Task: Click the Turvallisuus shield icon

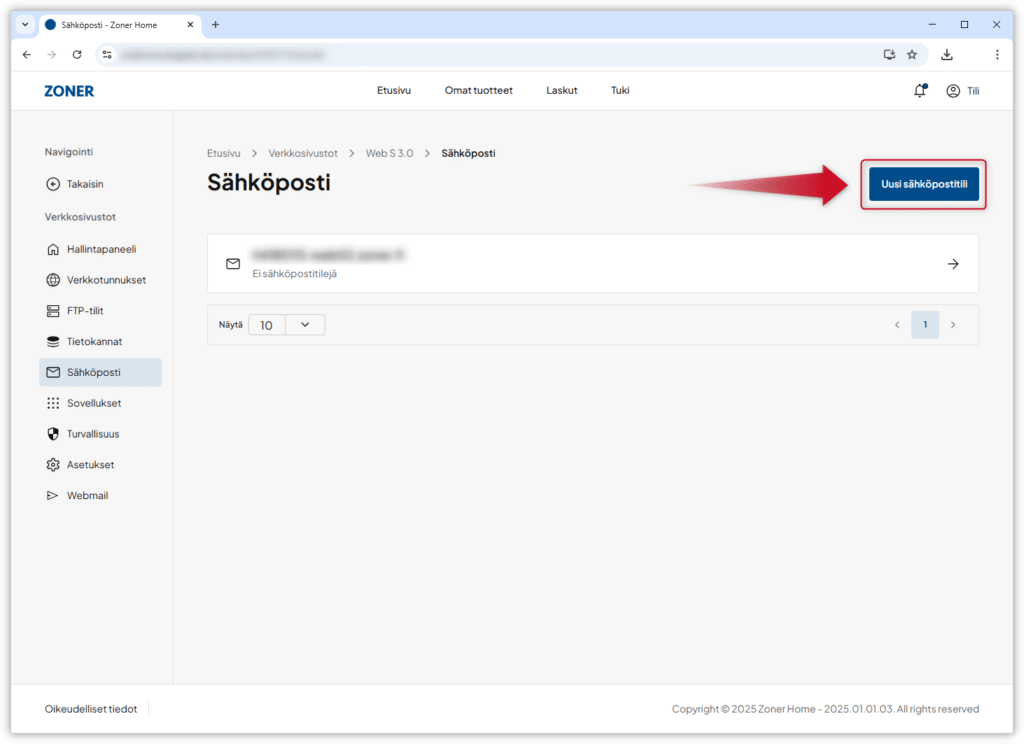Action: pyautogui.click(x=53, y=434)
